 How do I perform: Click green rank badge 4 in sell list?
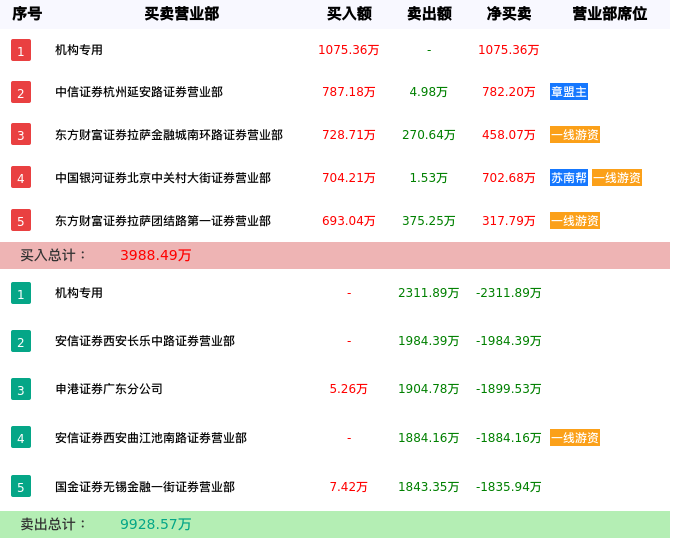click(x=21, y=437)
